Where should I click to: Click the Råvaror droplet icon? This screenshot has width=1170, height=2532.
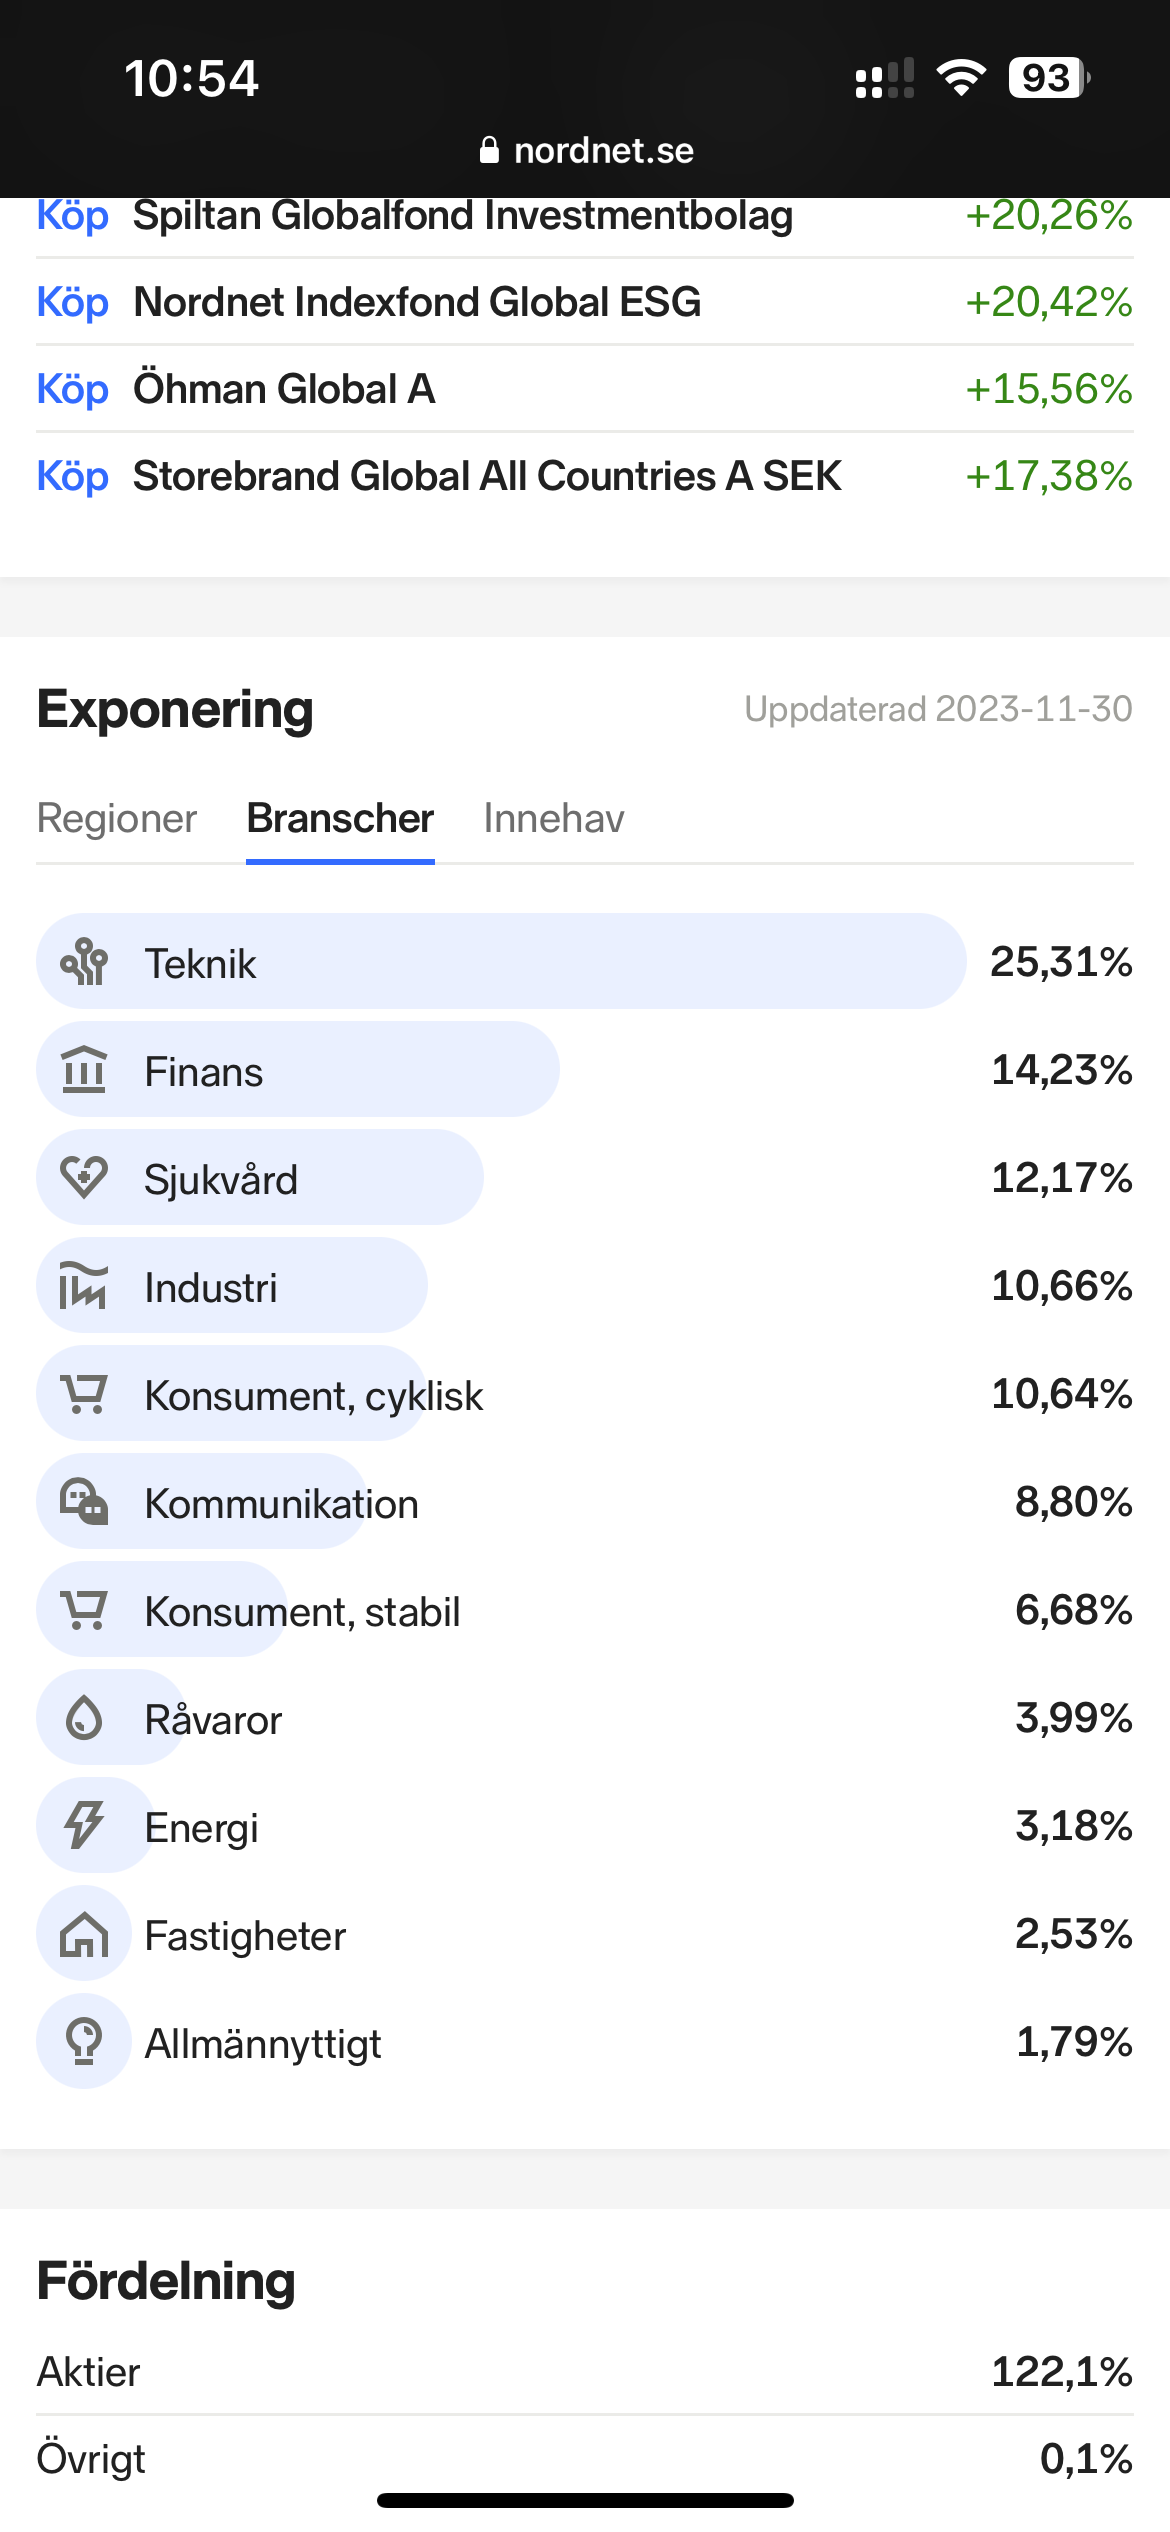point(84,1718)
